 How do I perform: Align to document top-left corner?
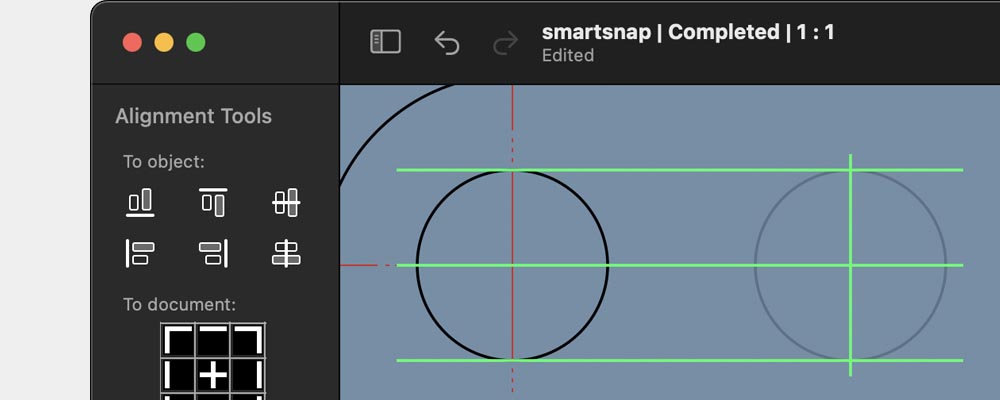[178, 341]
